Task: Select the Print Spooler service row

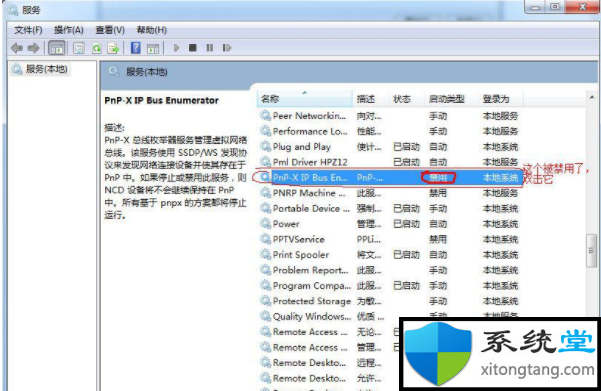Action: point(389,255)
